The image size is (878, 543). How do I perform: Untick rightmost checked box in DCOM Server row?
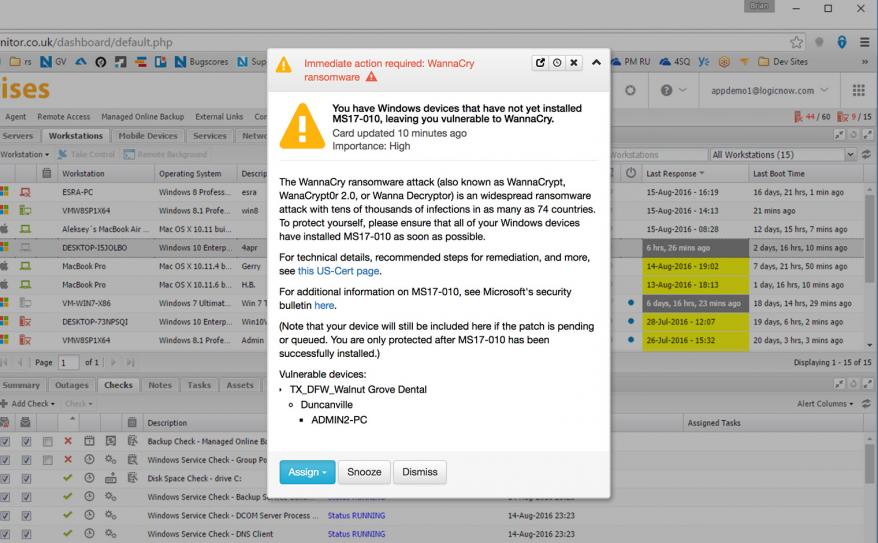(26, 516)
